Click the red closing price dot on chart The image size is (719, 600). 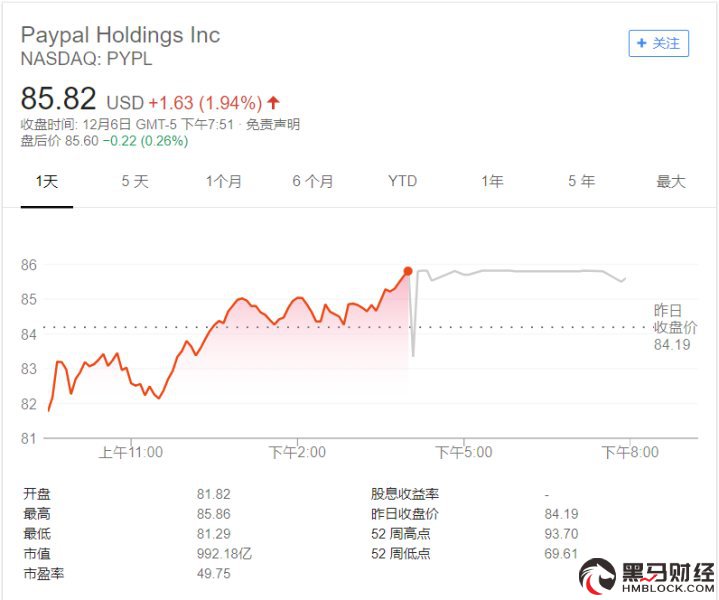point(408,271)
